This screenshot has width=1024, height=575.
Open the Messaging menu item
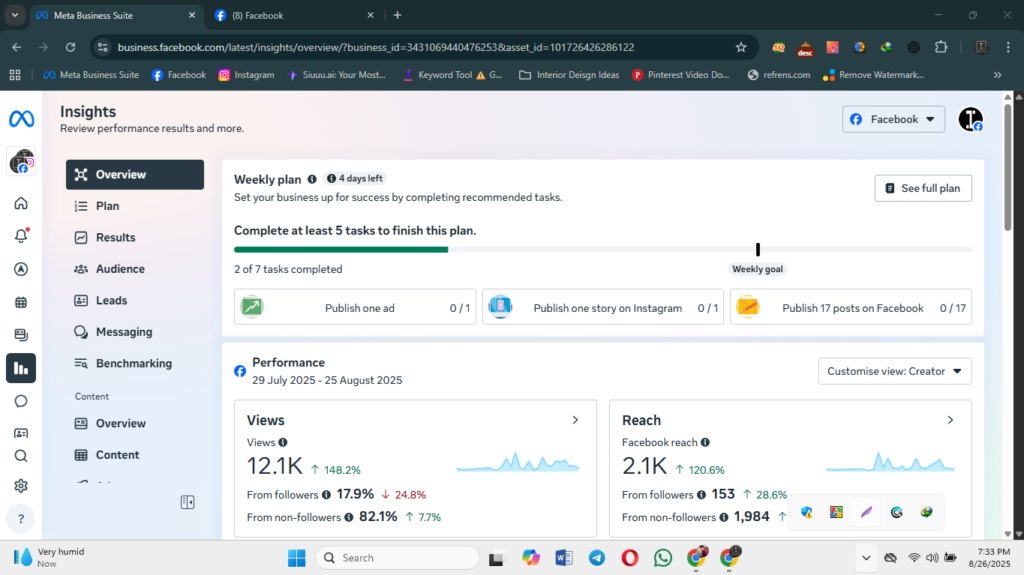point(135,332)
